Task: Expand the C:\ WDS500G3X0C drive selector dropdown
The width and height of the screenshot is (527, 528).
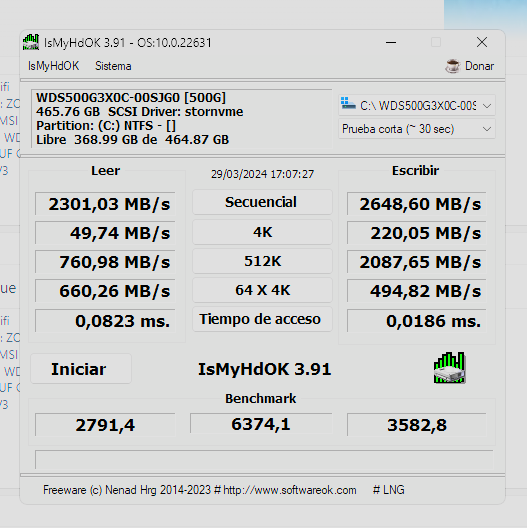Action: [417, 106]
